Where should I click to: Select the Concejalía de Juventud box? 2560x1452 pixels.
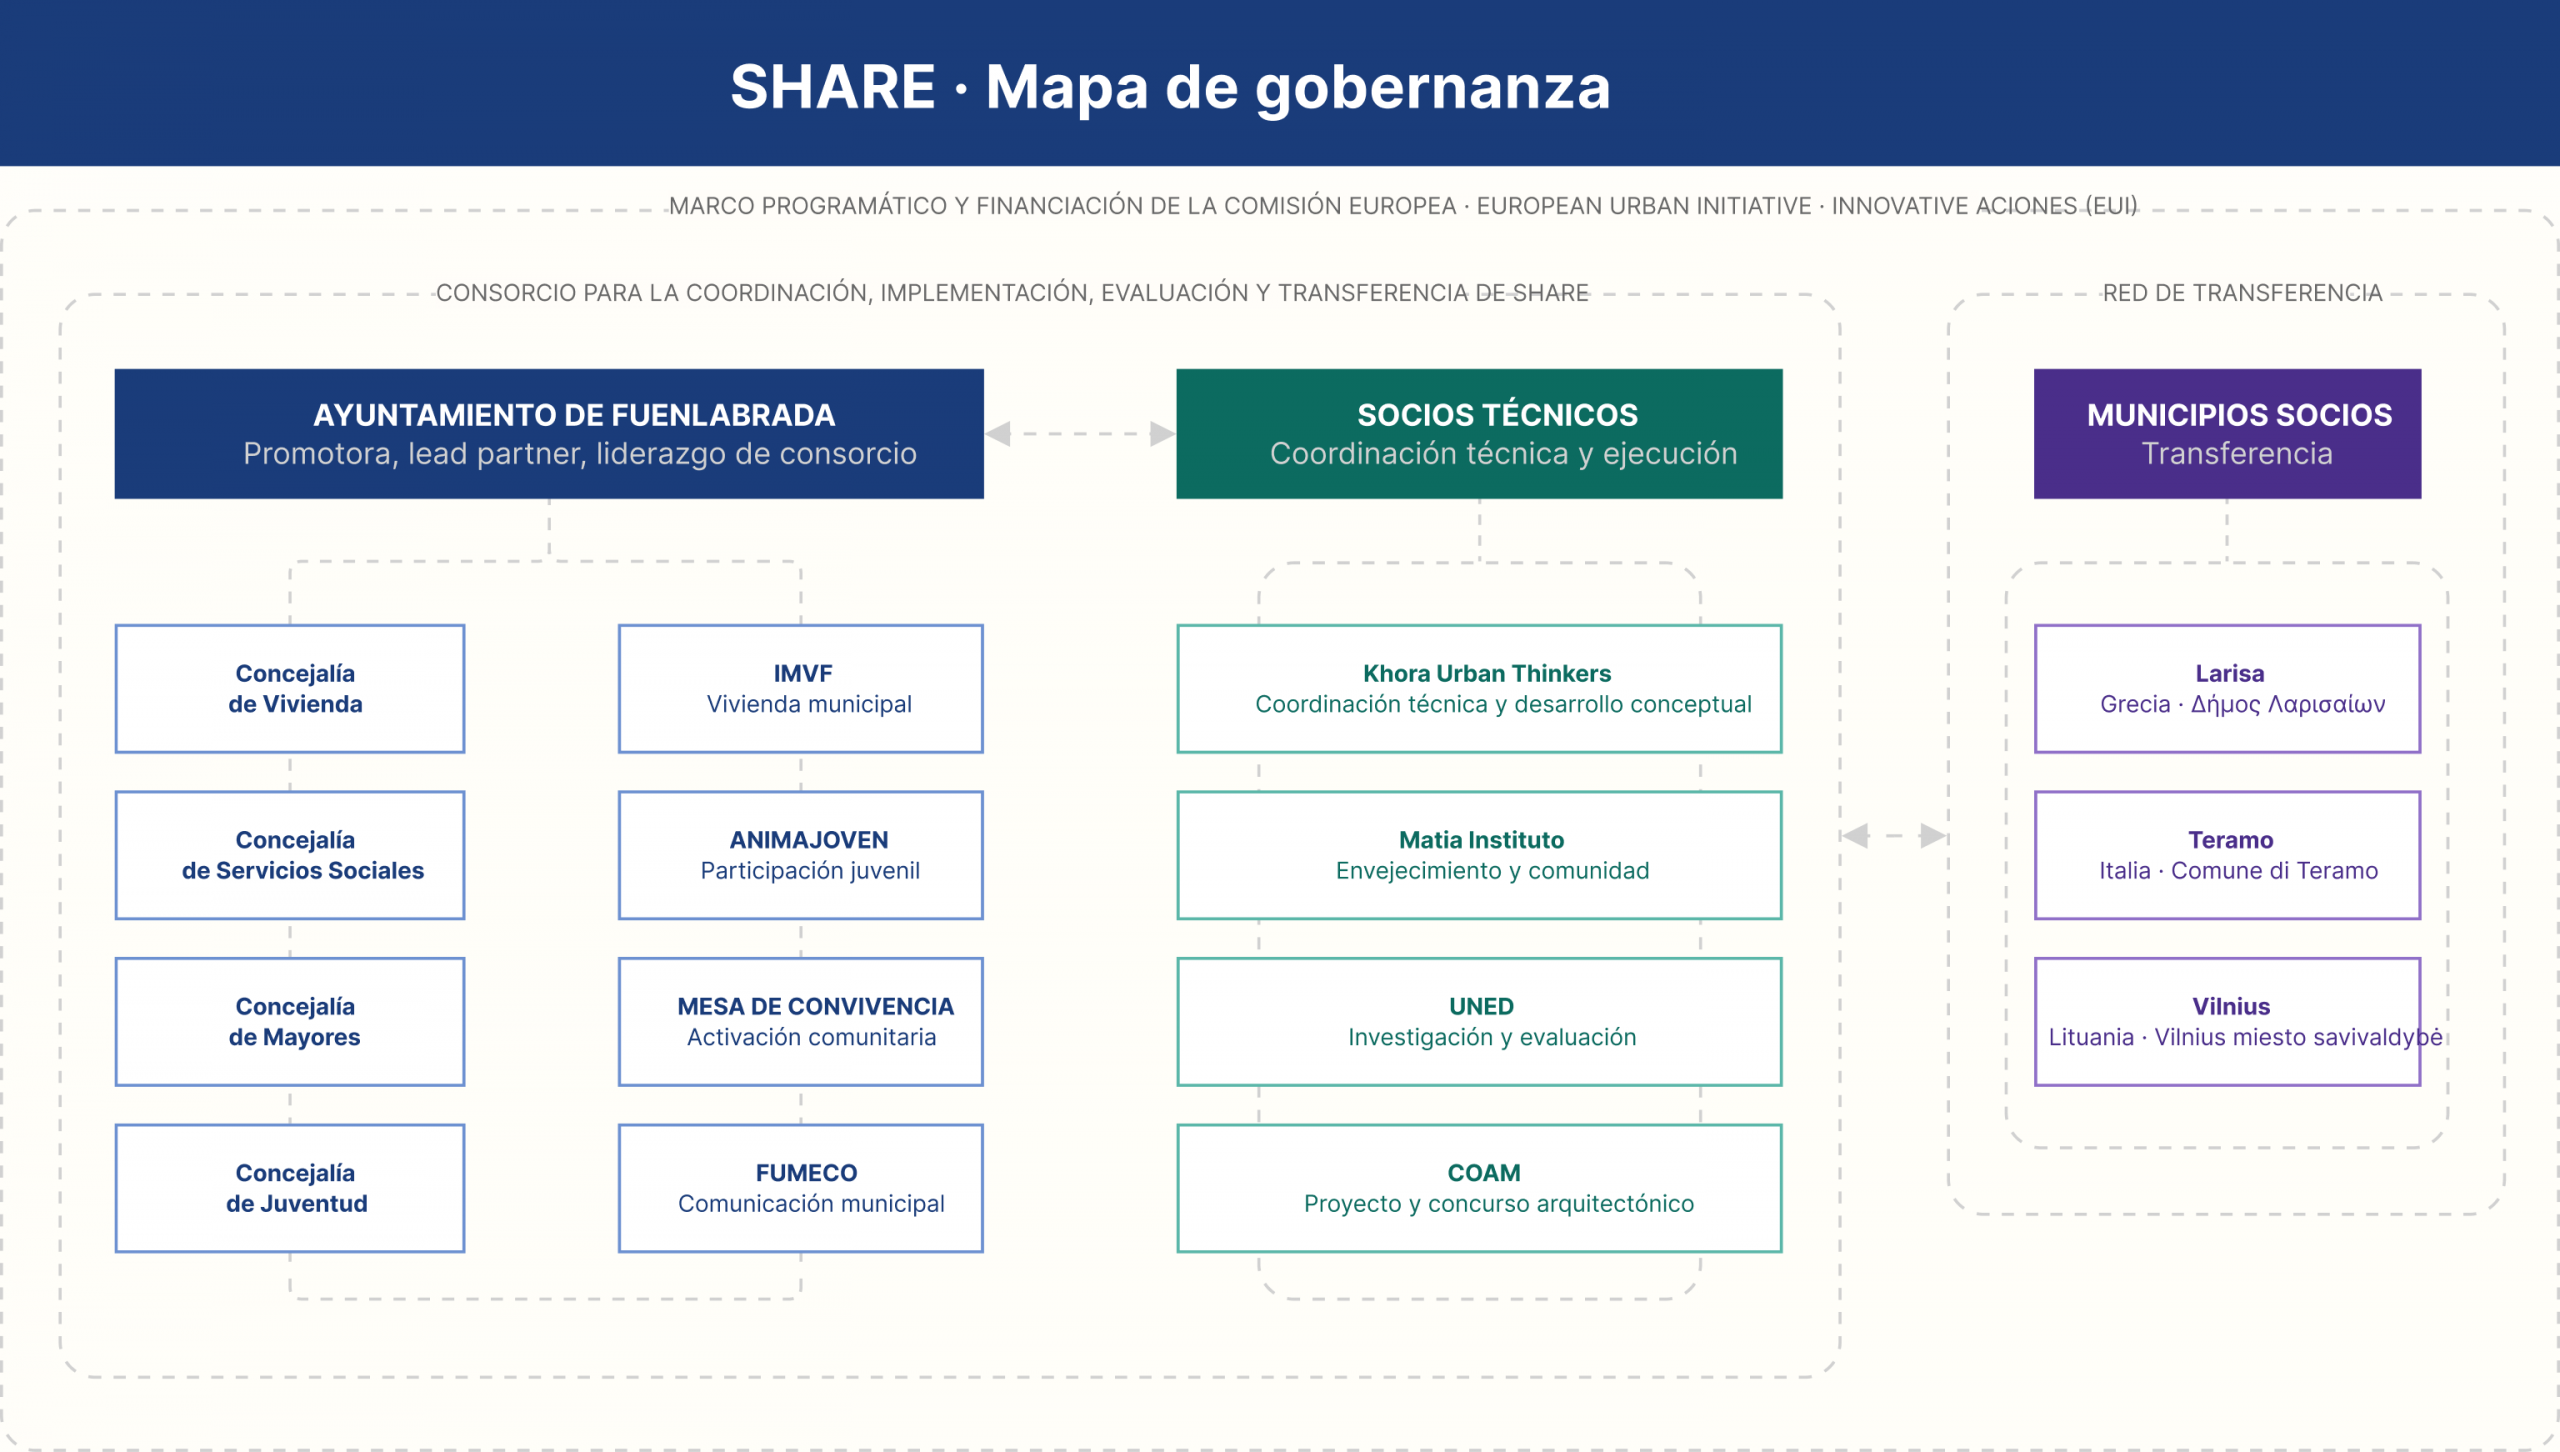[x=290, y=1188]
